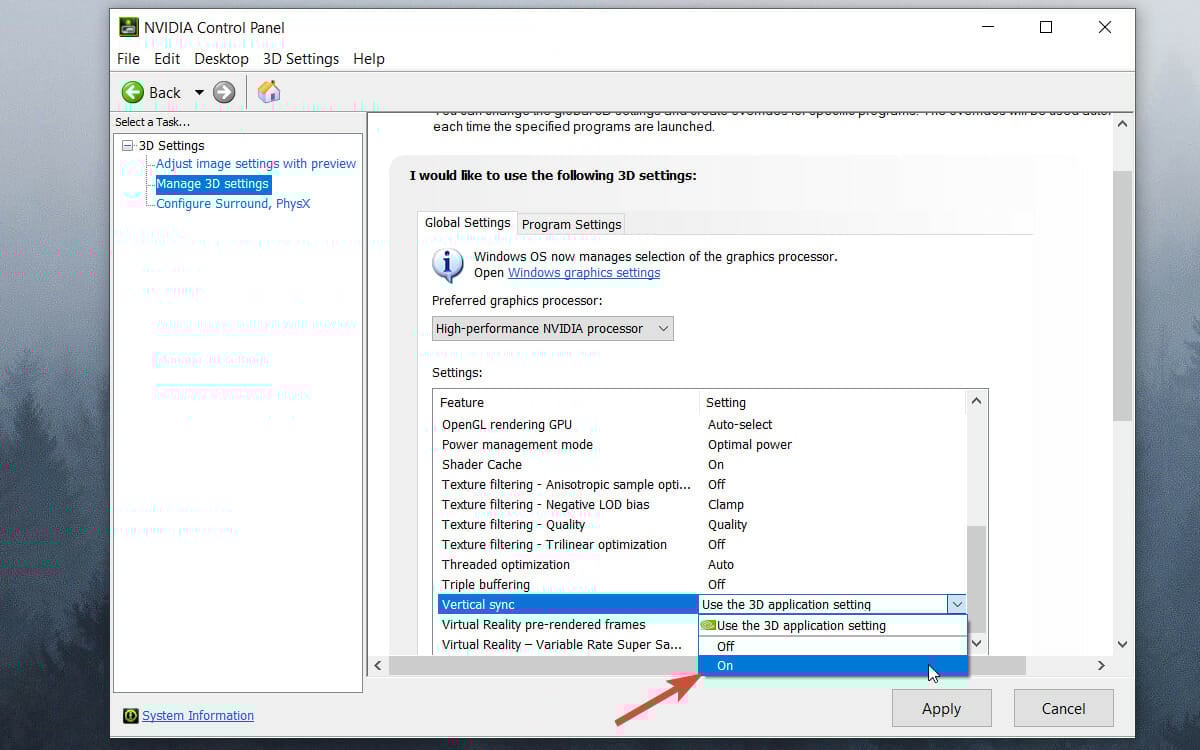Click the 'Clamp' setting value
1200x750 pixels.
tap(726, 505)
